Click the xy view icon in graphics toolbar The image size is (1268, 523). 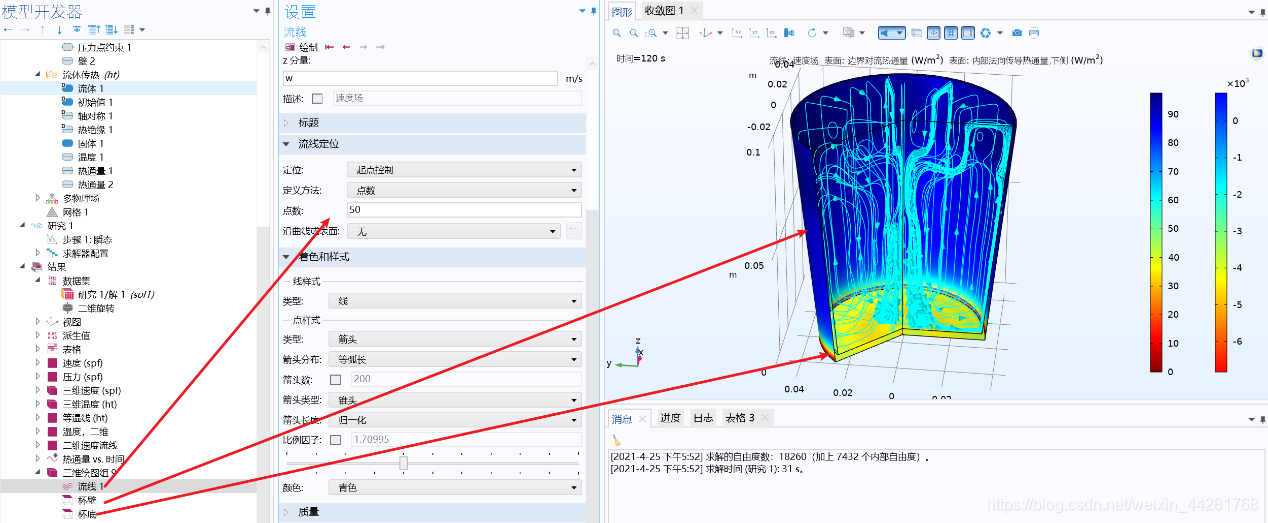737,33
